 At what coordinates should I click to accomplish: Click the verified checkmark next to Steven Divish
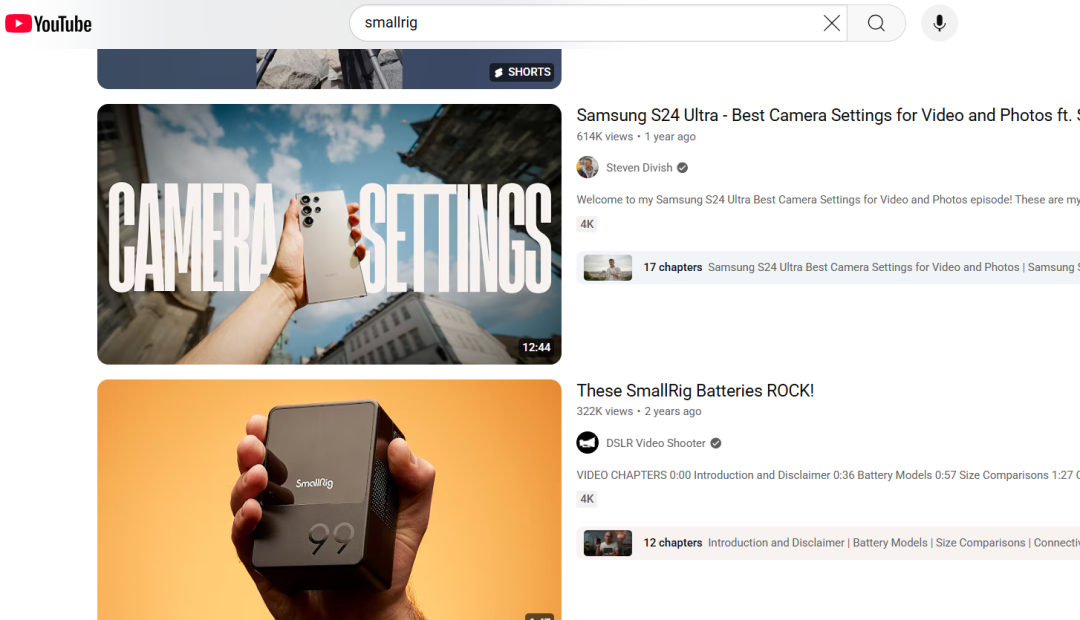point(683,167)
